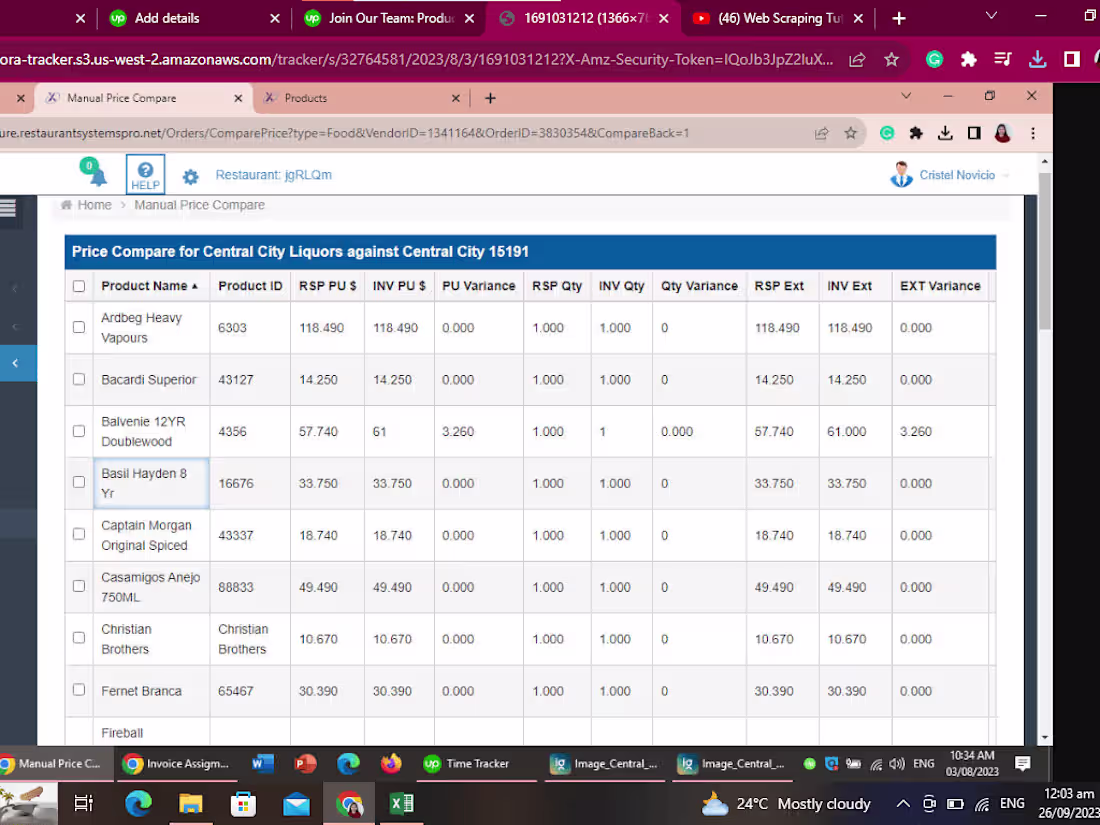Click the Cristel Novicio user avatar
Image resolution: width=1100 pixels, height=825 pixels.
(x=901, y=175)
